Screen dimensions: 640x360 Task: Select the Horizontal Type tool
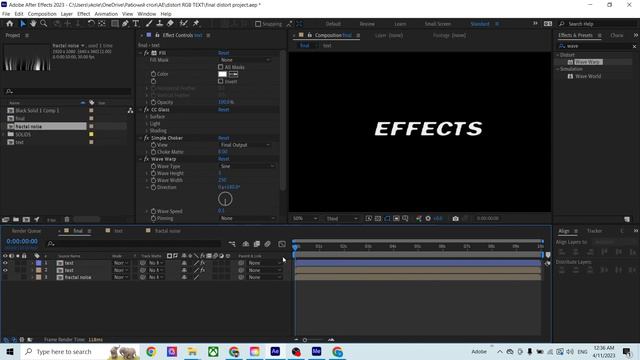(x=136, y=24)
